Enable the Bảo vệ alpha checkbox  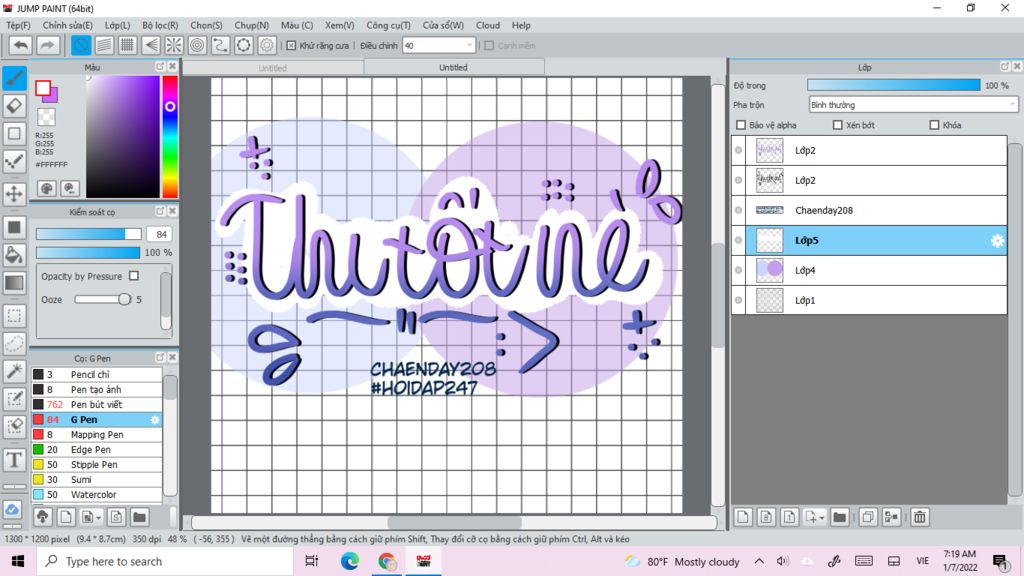(741, 125)
